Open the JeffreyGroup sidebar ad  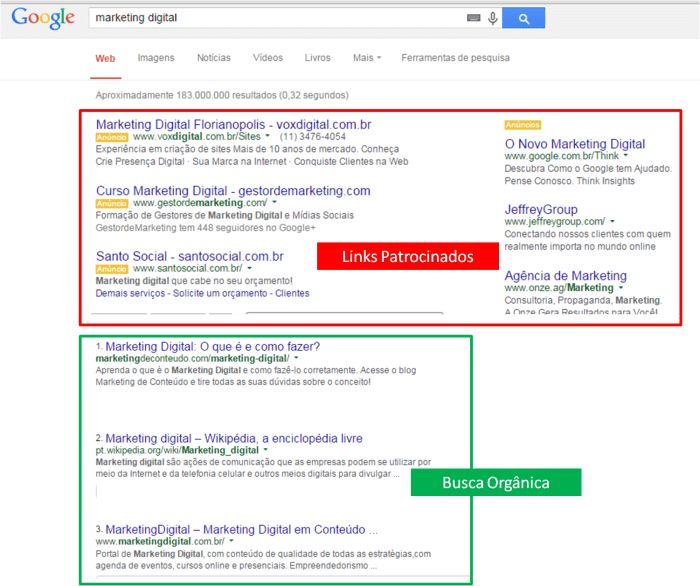click(541, 209)
